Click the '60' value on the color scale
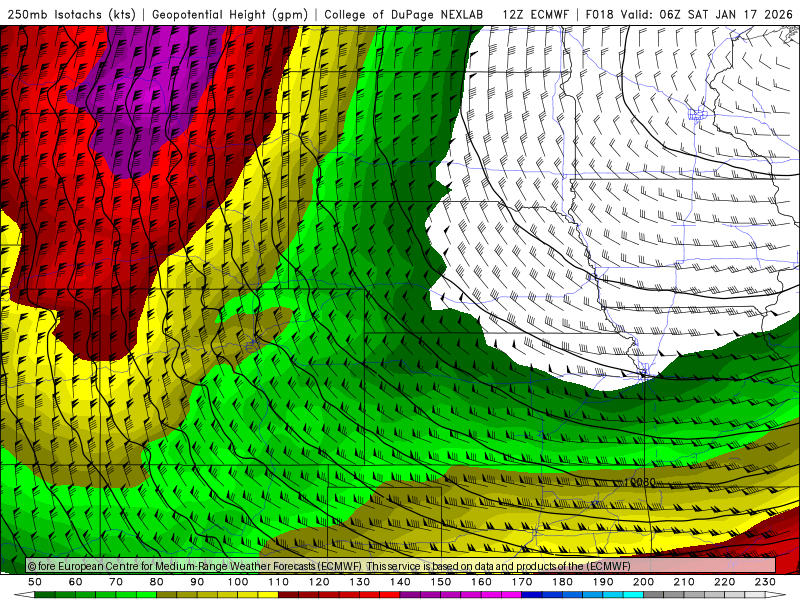800x600 pixels. (x=76, y=582)
